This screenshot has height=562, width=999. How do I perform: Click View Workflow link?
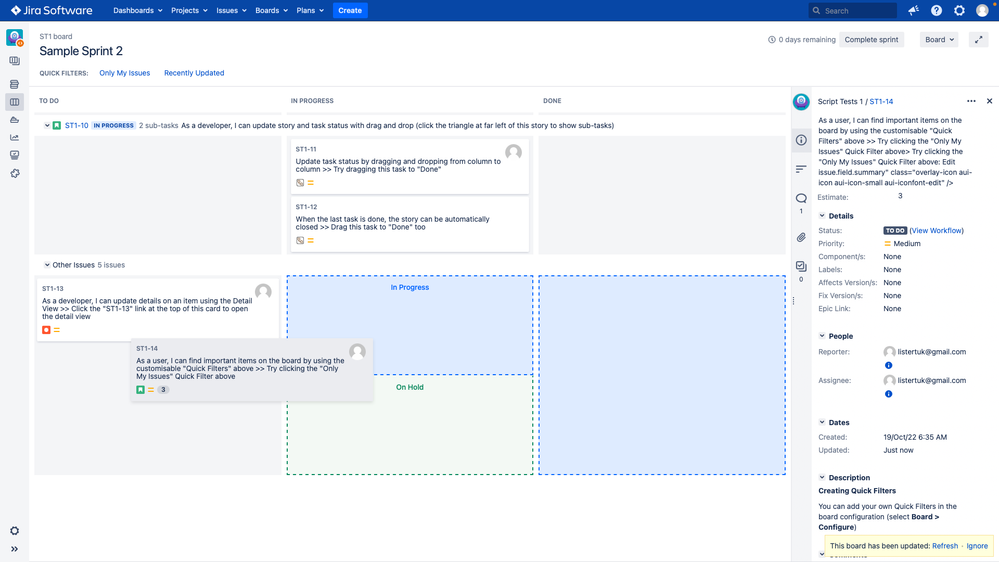[x=936, y=231]
